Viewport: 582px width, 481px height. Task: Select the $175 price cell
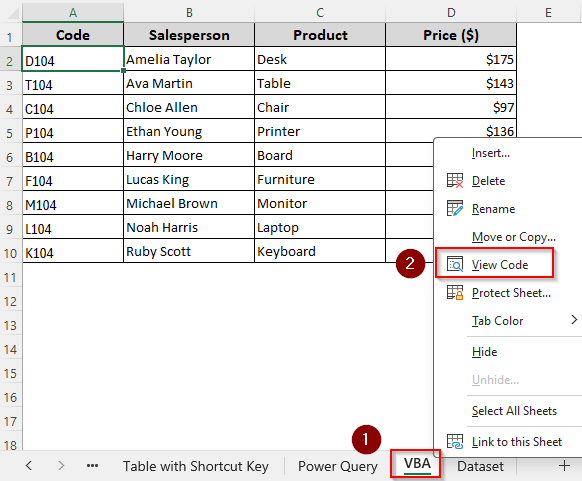[x=451, y=59]
